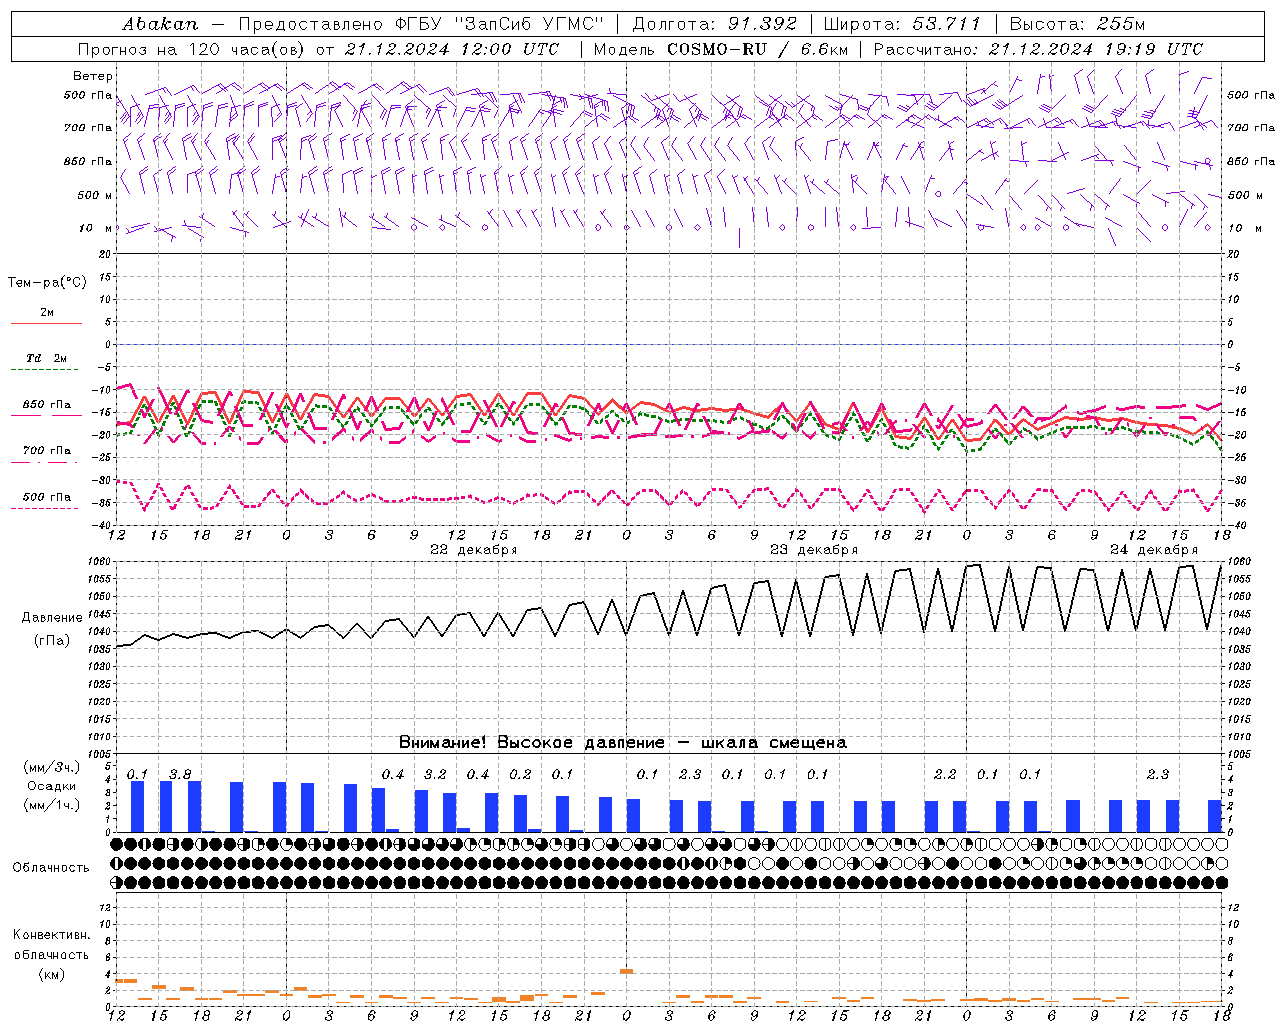Screen dimensions: 1280x1024
Task: Click the "(мм/1ч.)" precipitation unit label
Action: pyautogui.click(x=52, y=806)
